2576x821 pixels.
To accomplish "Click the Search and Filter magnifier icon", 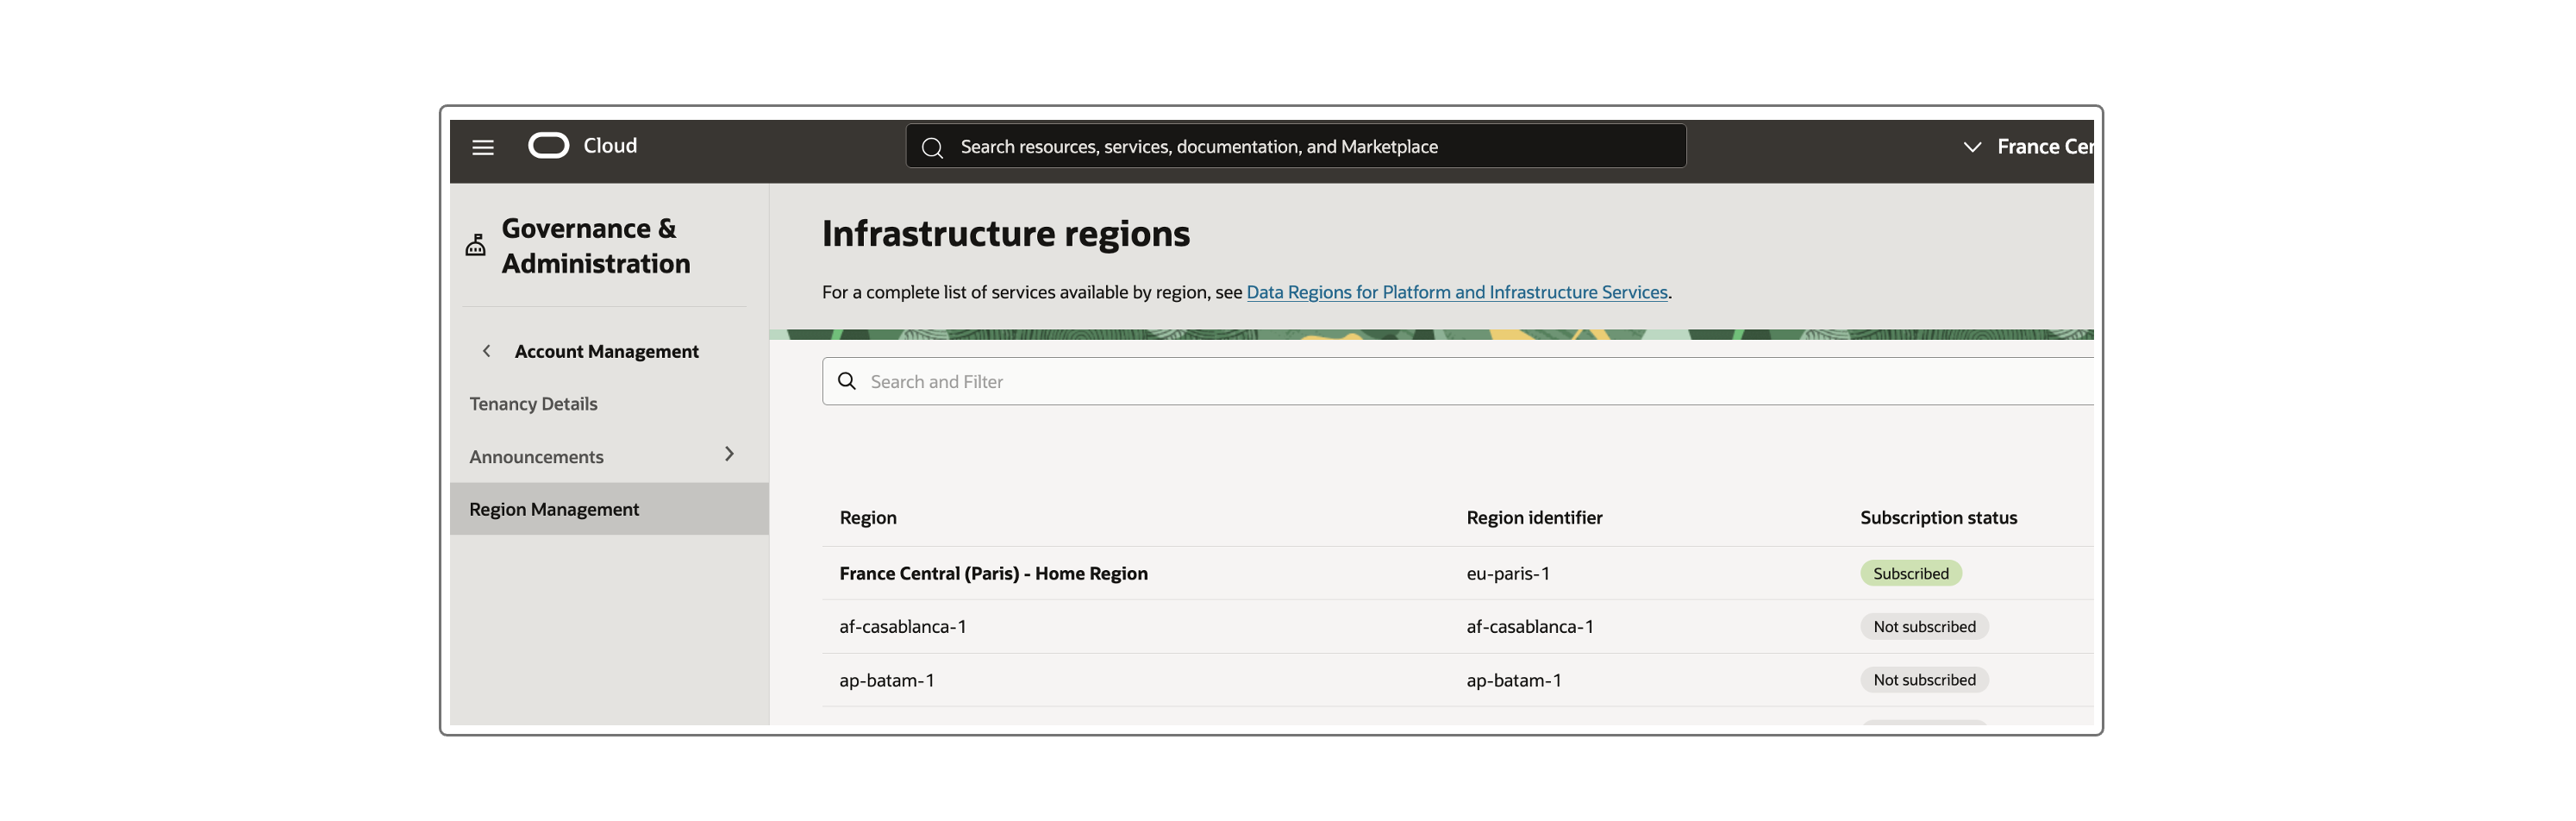I will click(x=847, y=381).
